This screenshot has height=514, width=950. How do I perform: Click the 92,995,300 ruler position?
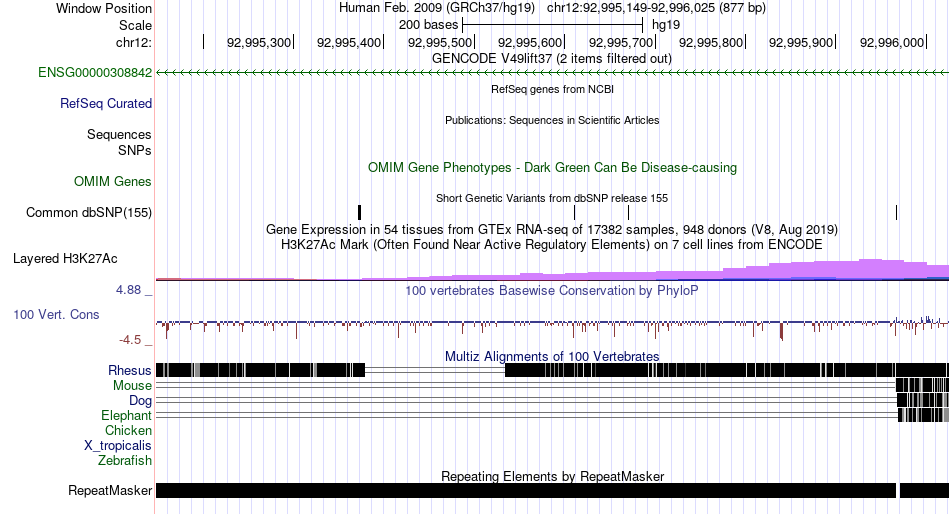259,42
